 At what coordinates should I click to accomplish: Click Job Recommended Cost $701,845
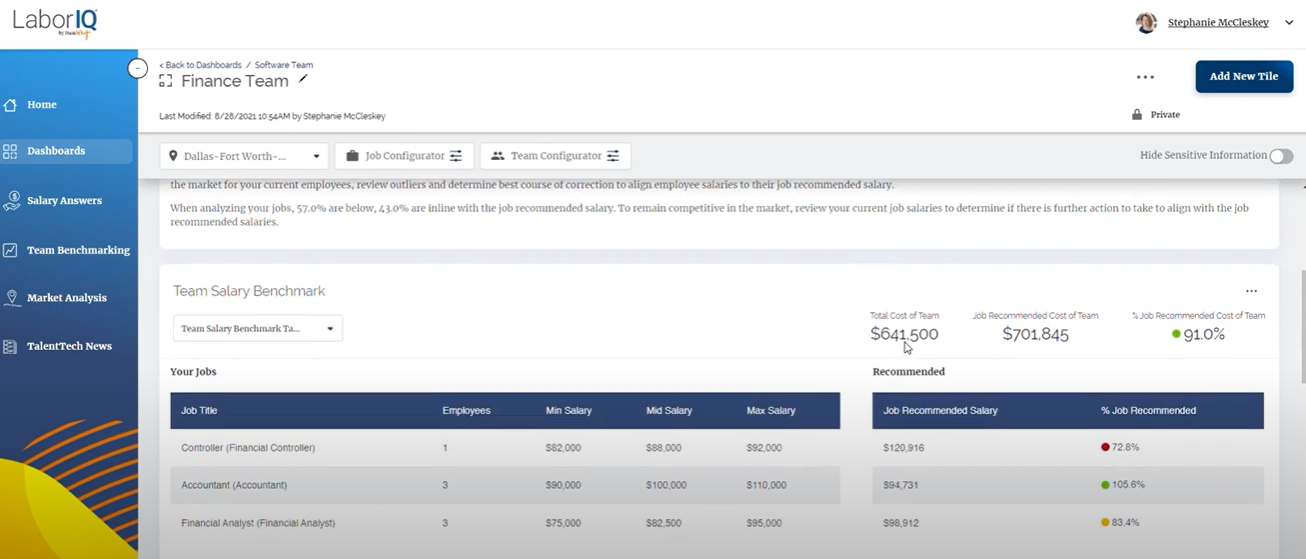1035,334
